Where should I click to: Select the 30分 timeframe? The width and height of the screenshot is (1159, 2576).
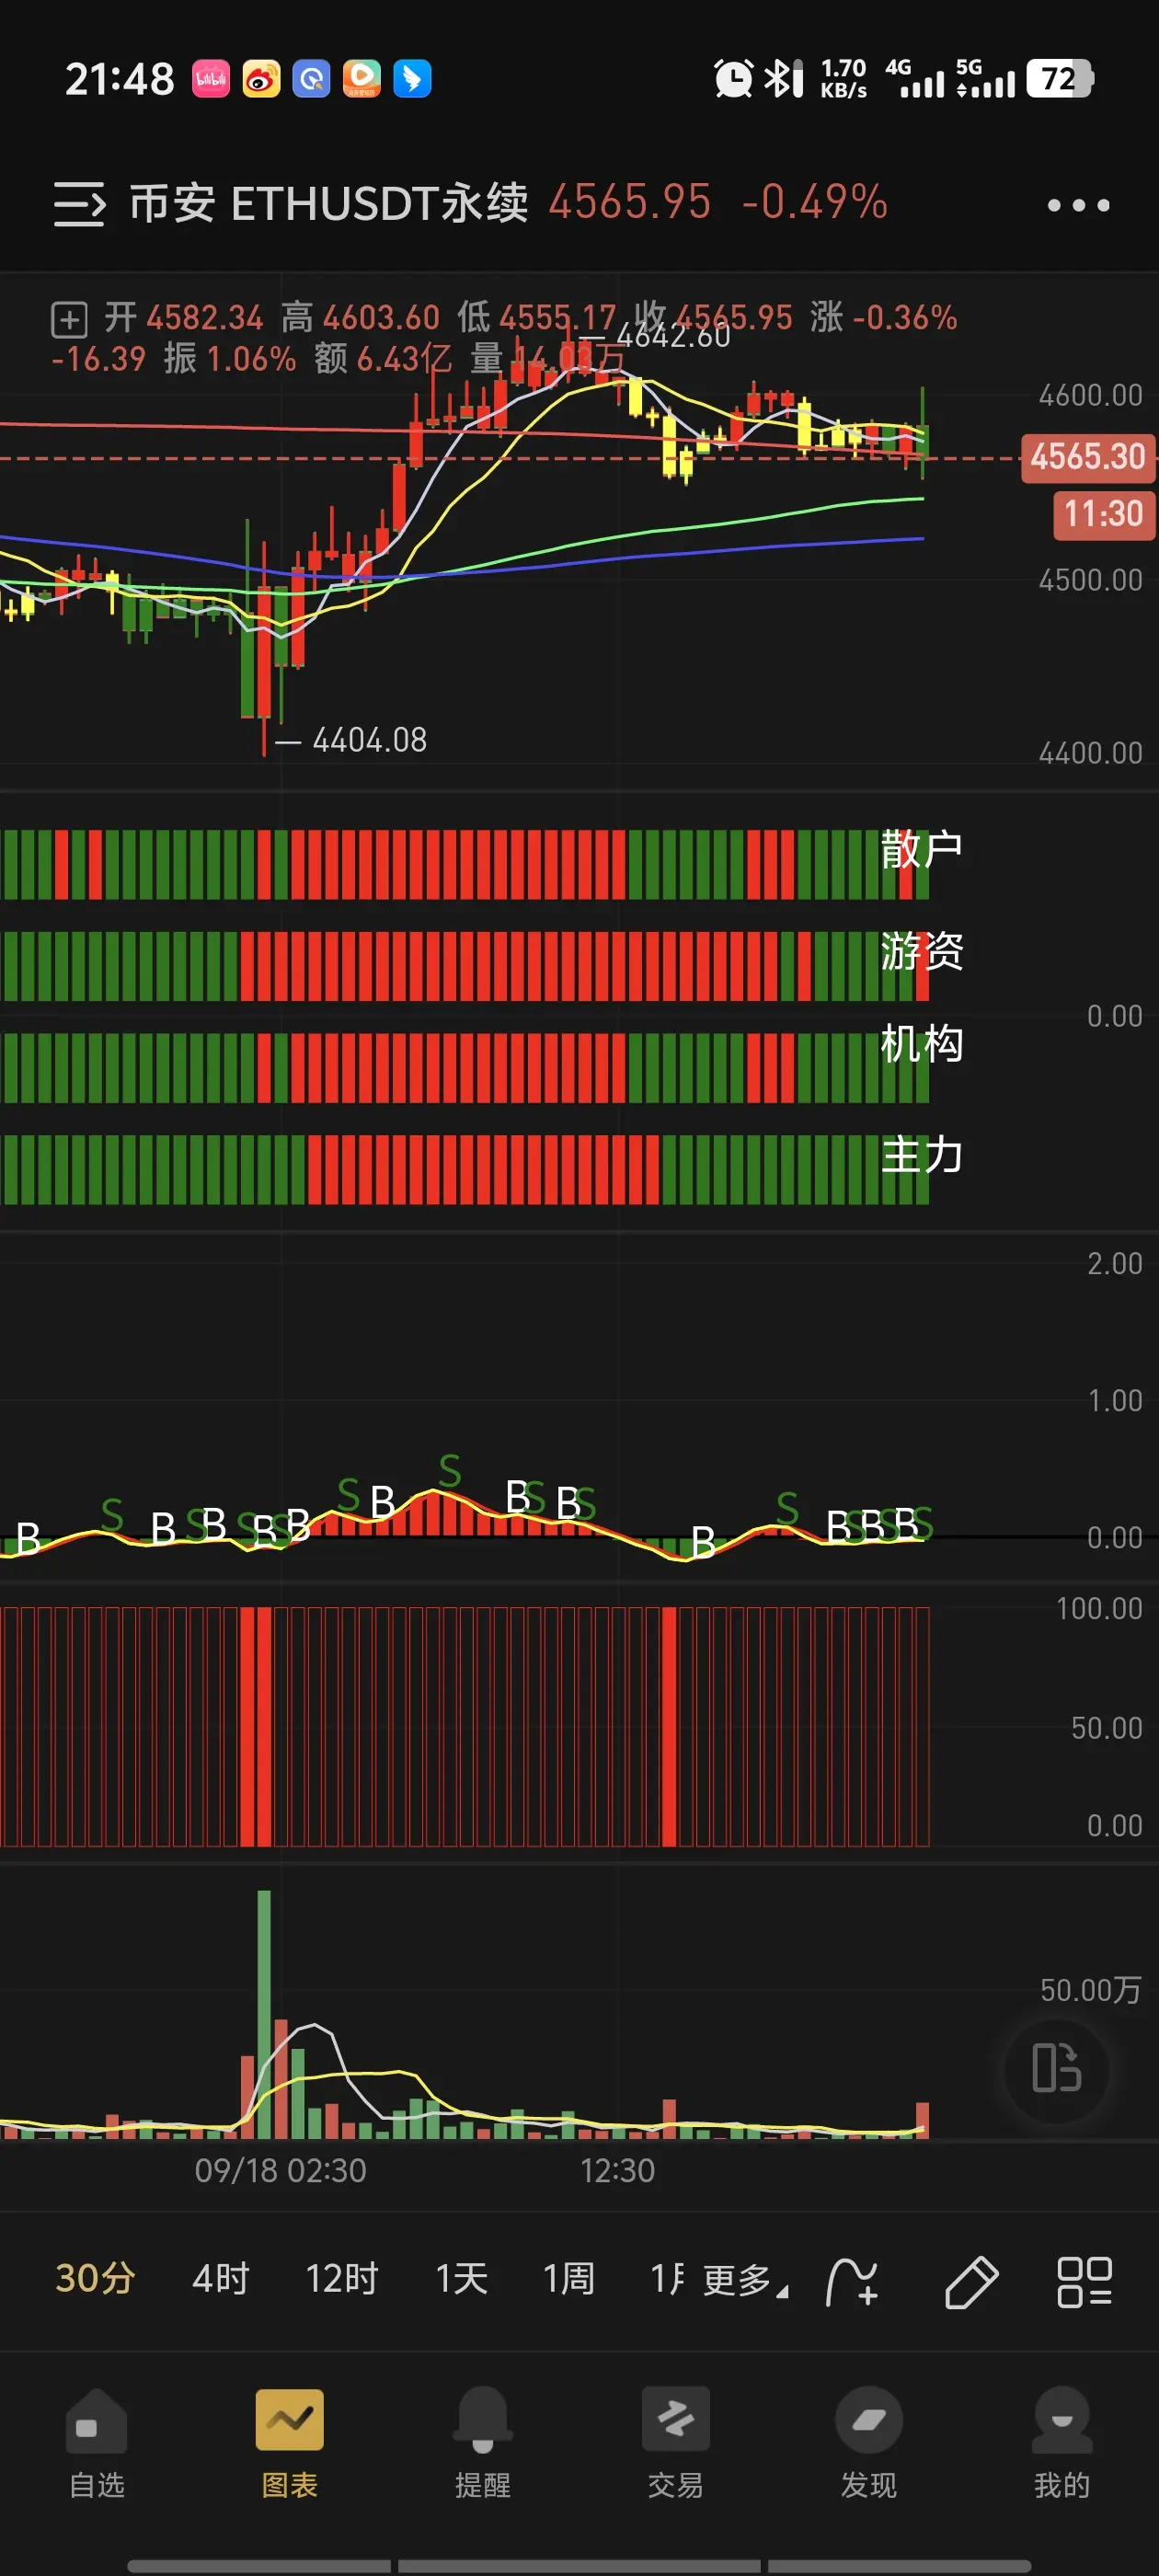(95, 2279)
